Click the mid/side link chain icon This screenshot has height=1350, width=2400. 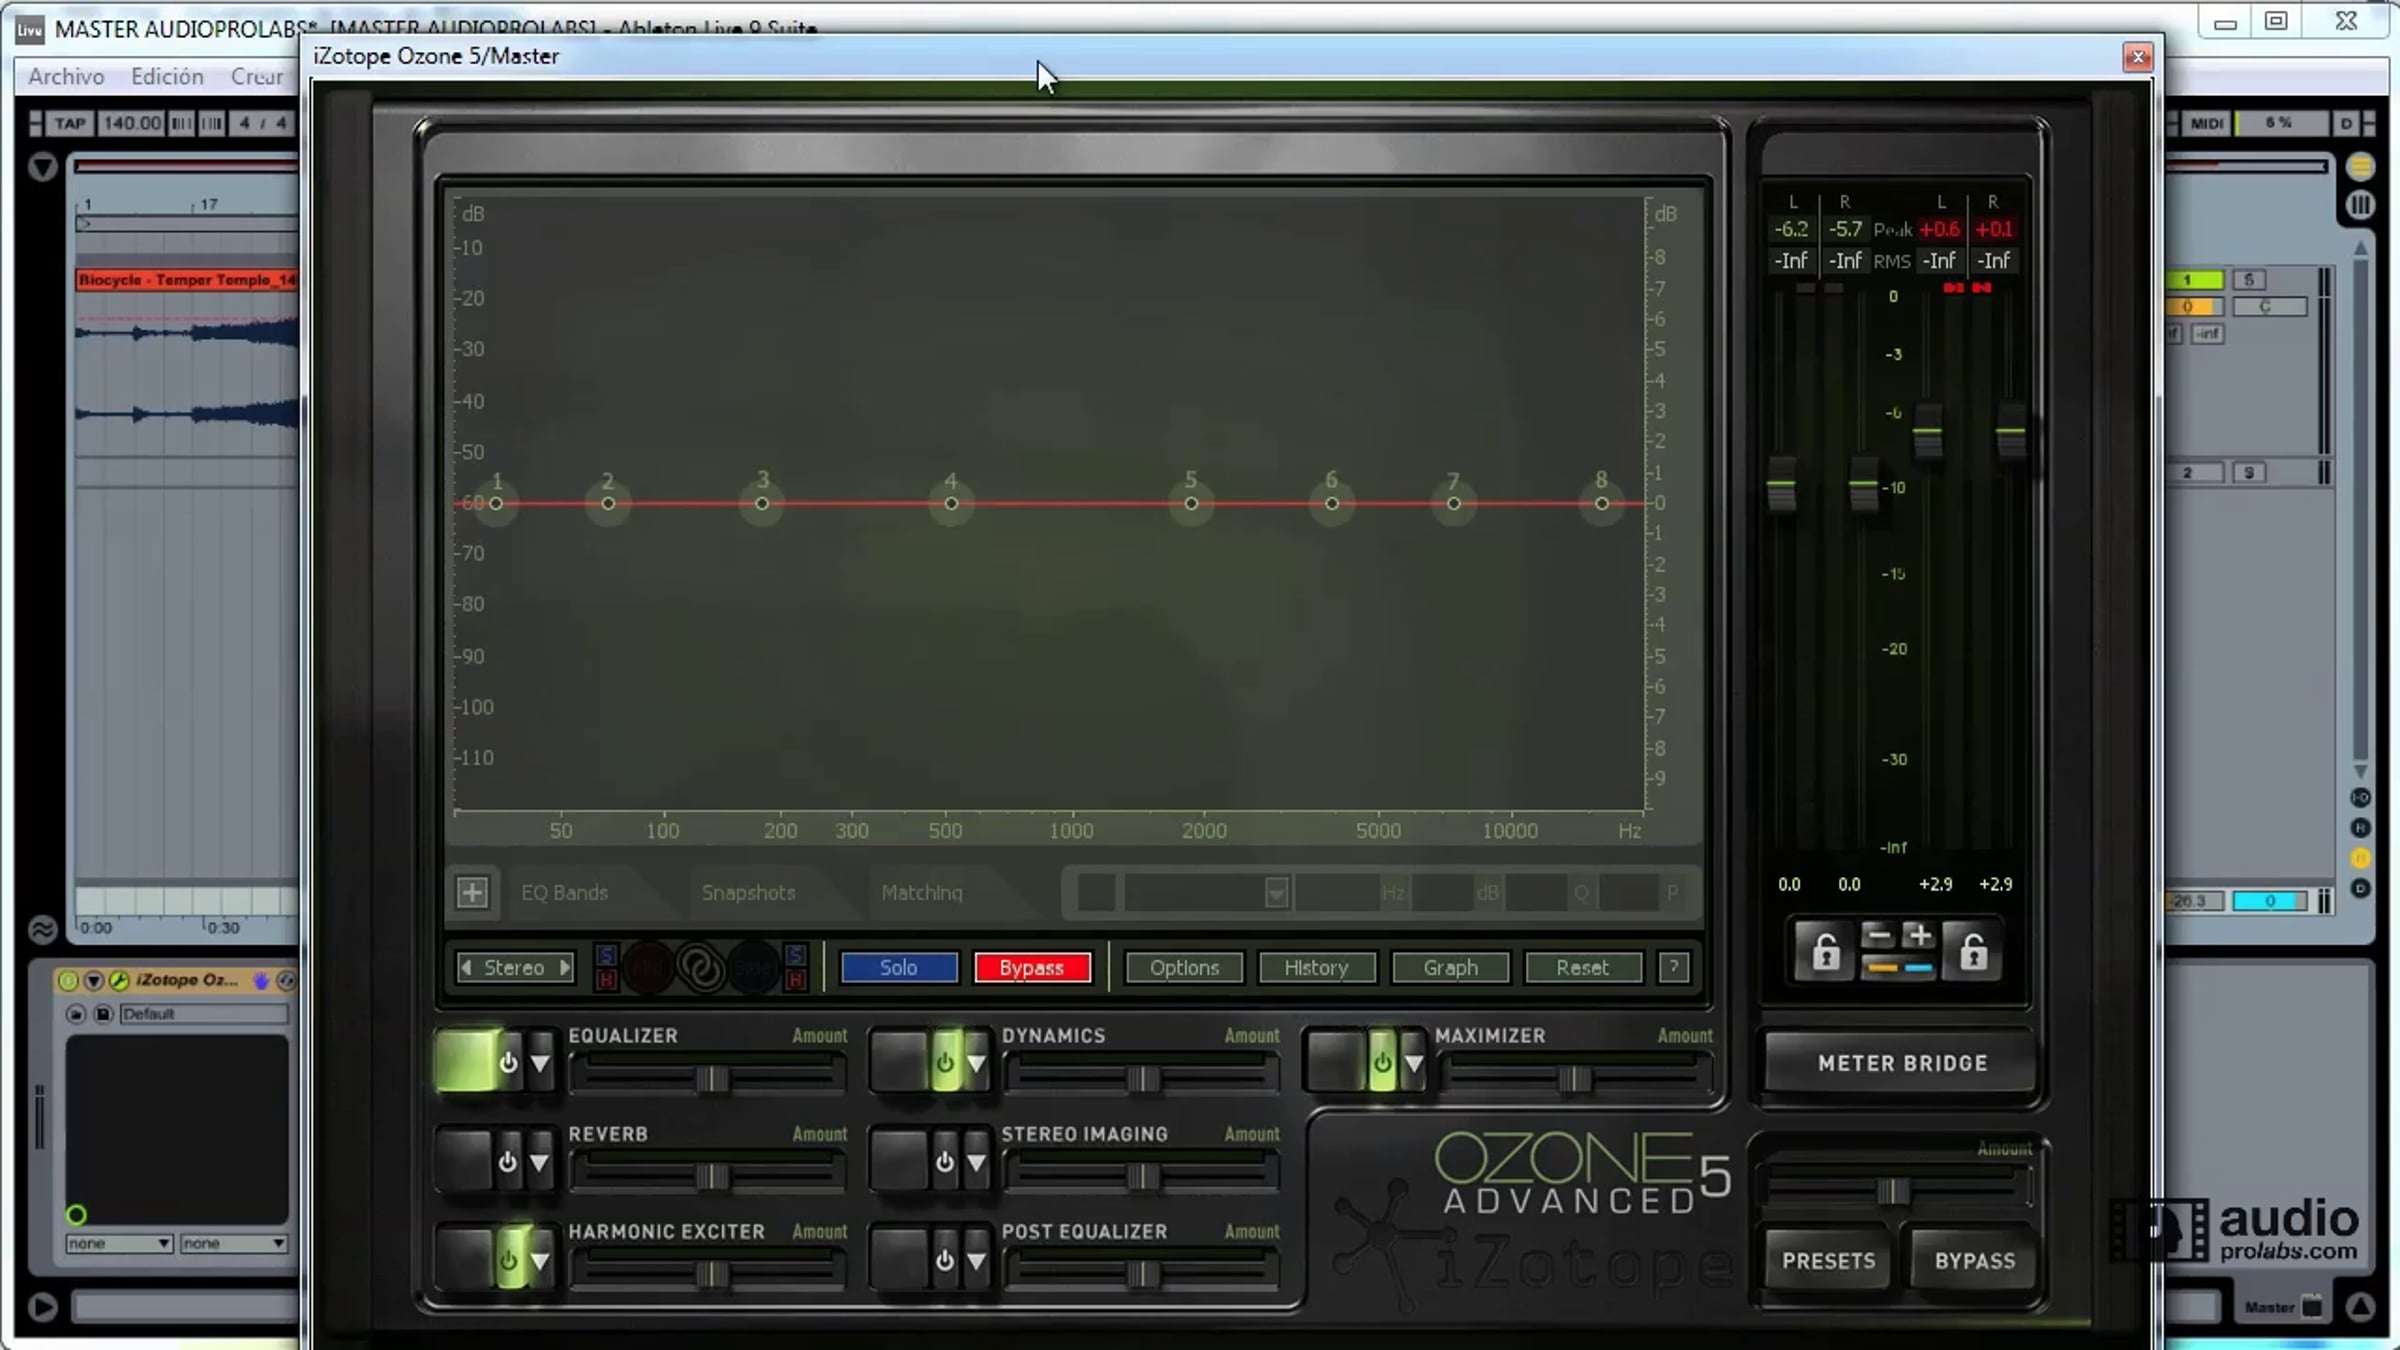pos(700,967)
